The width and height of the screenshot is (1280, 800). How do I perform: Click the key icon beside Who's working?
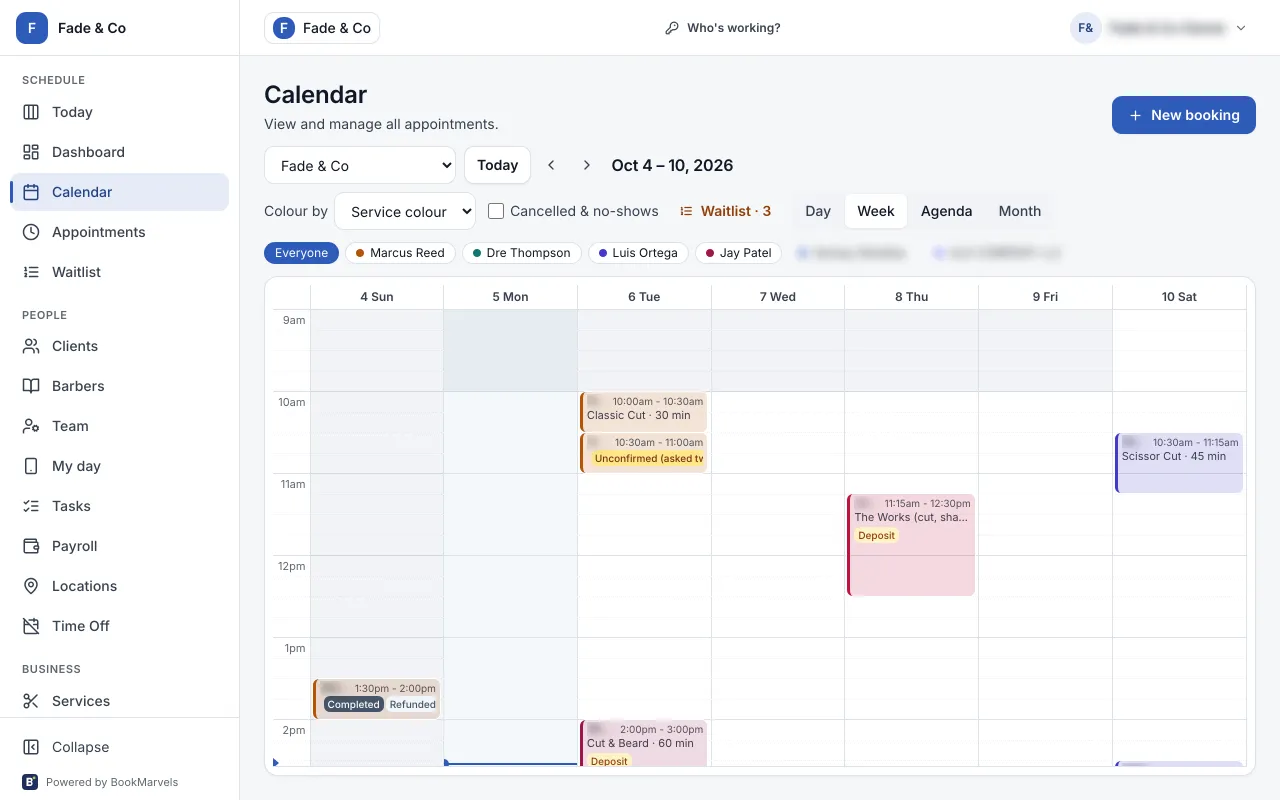(672, 28)
